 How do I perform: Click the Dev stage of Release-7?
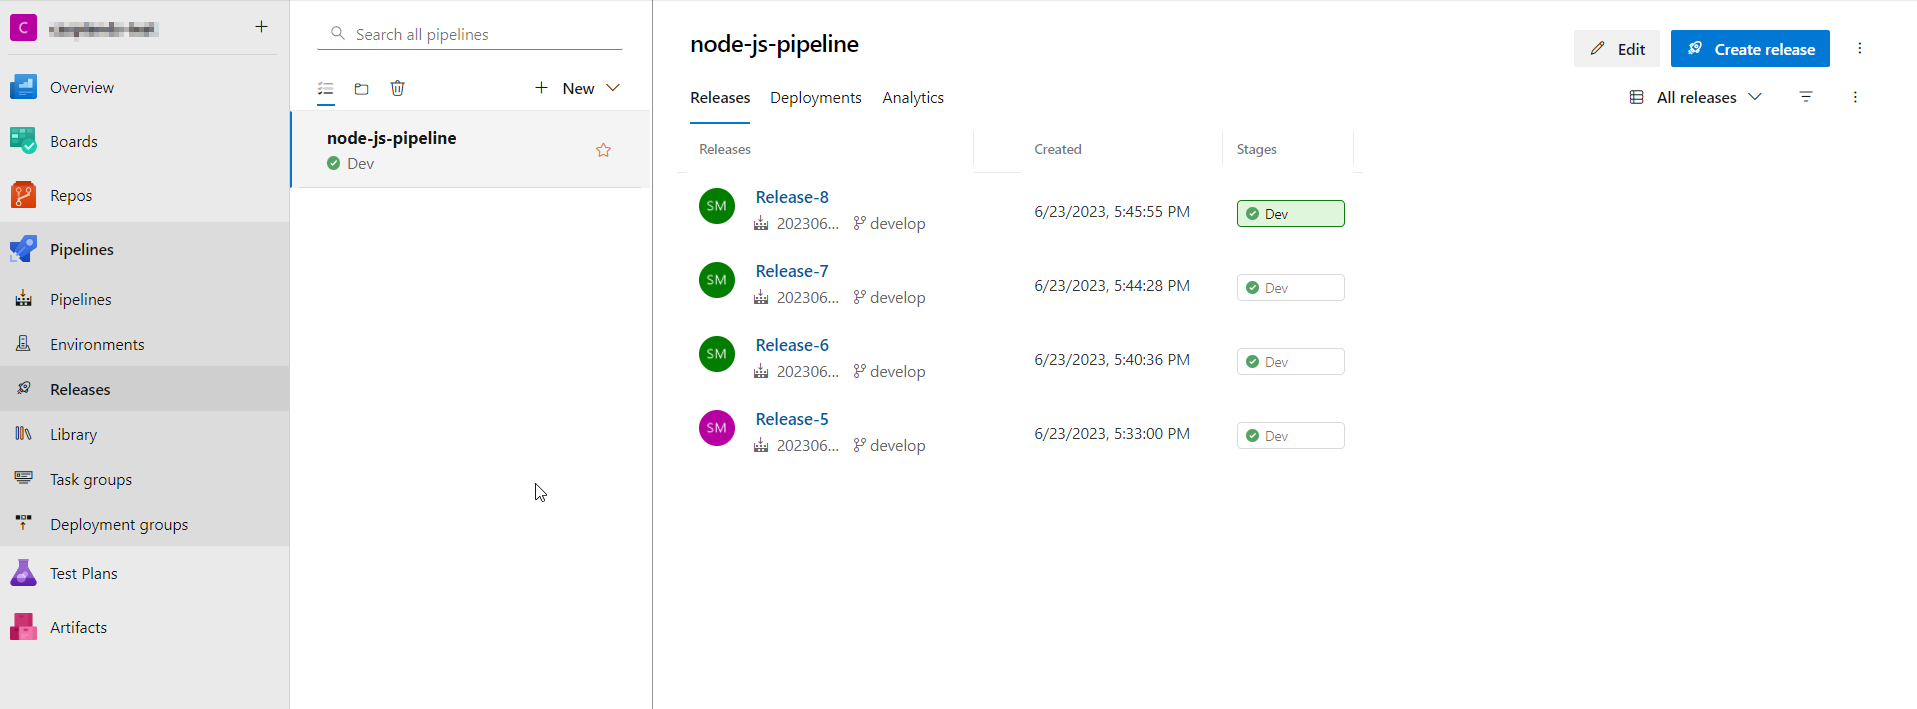(1291, 288)
